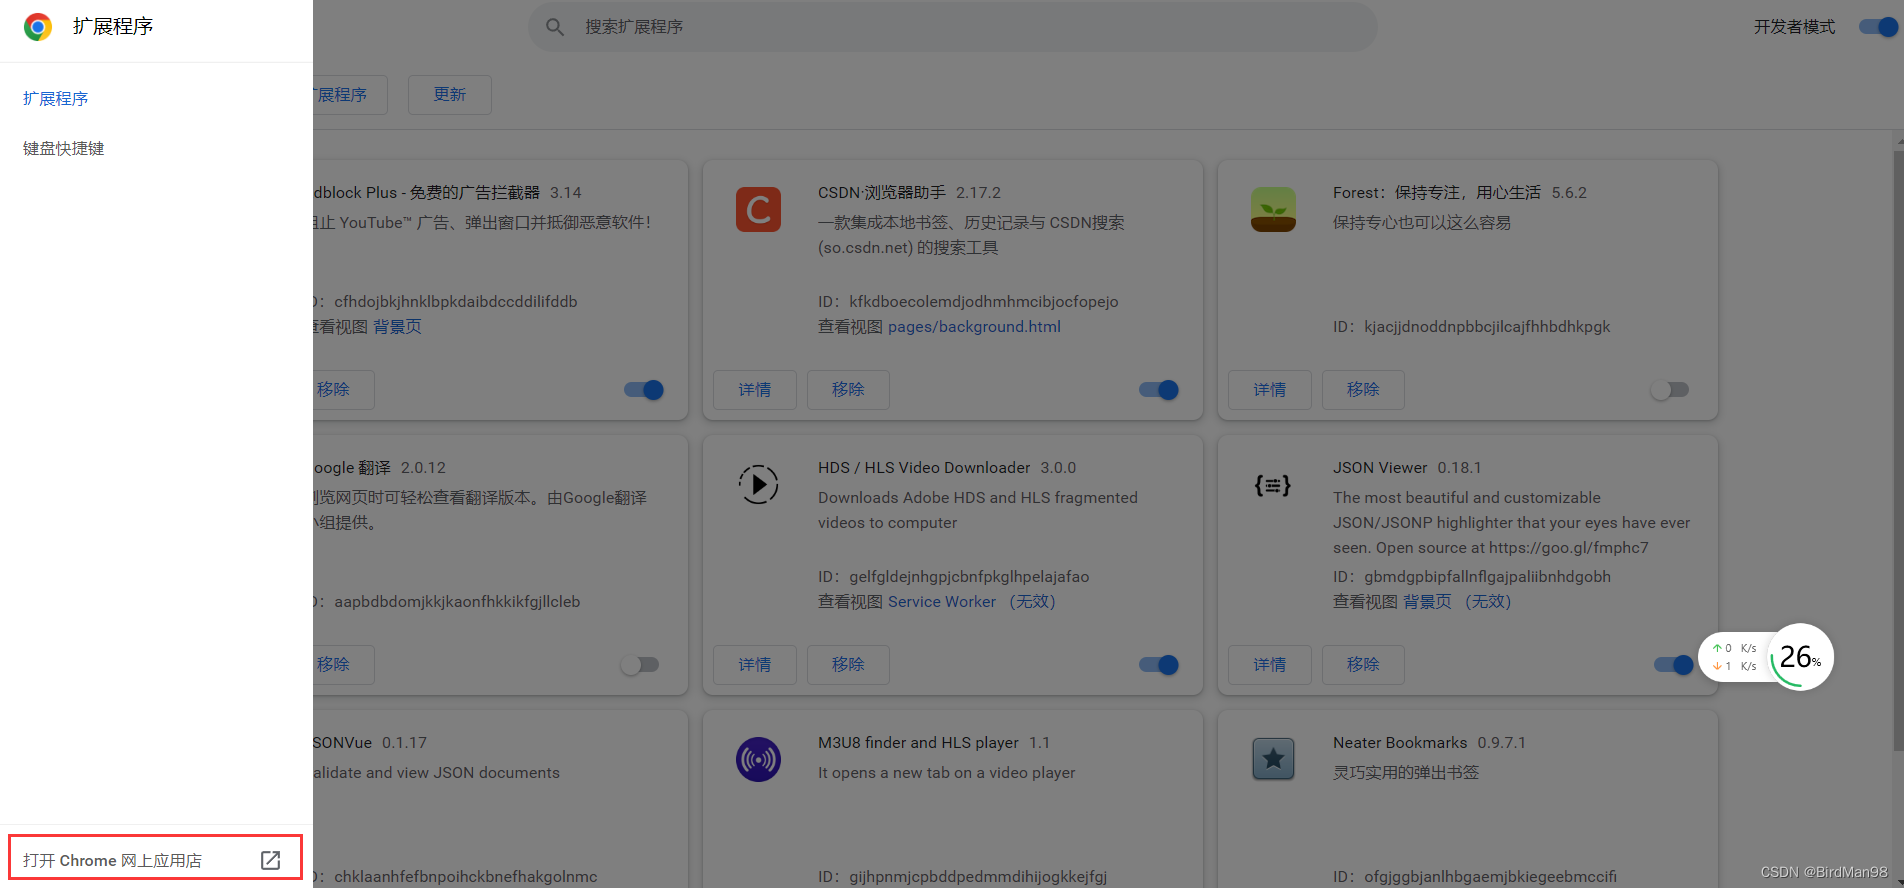
Task: Click the external link icon beside Chrome web store
Action: 270,860
